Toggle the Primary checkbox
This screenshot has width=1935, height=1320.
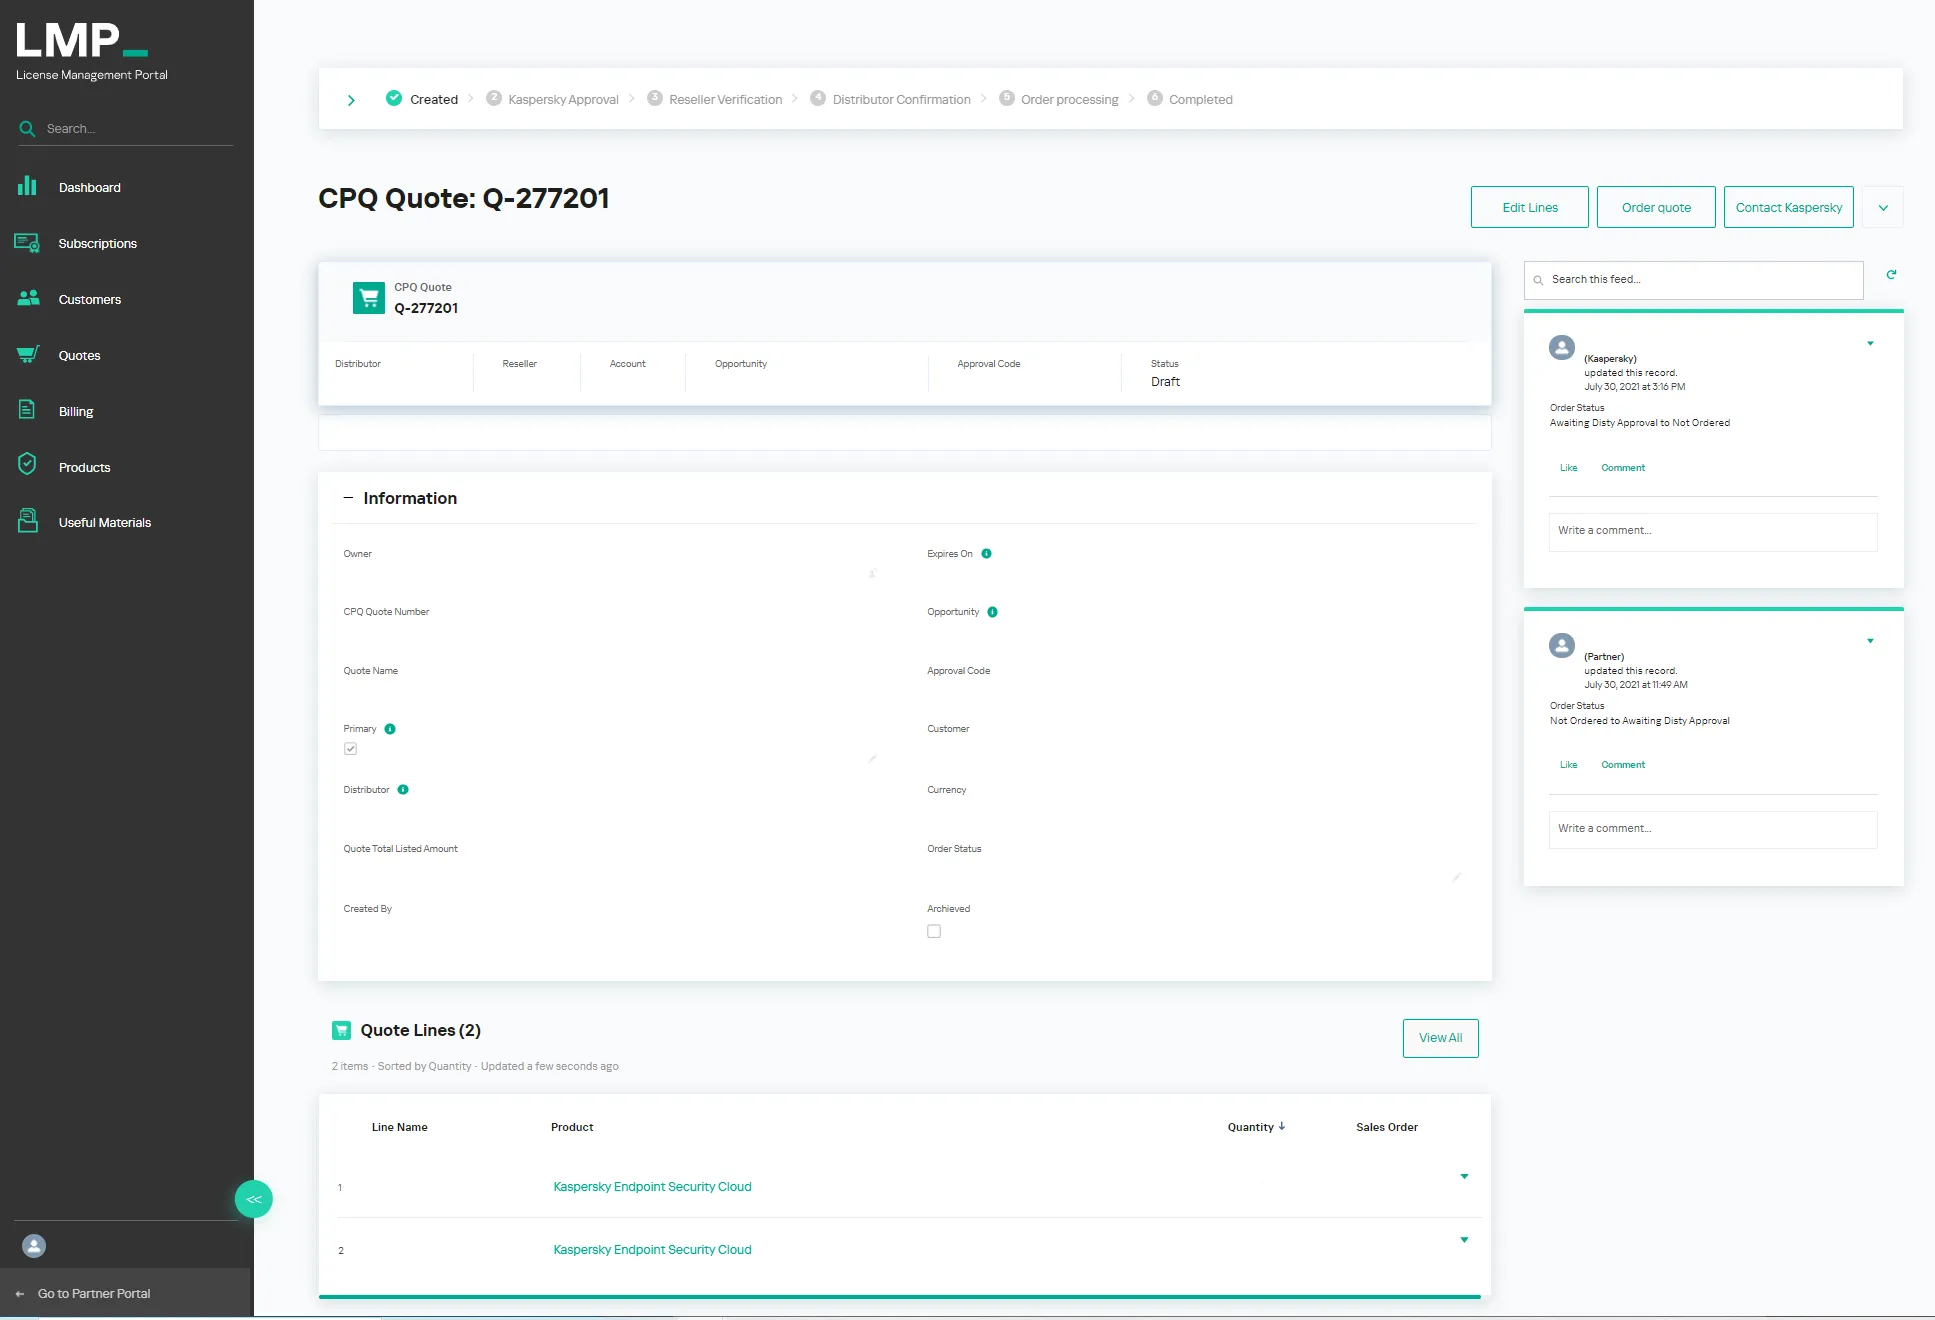click(x=351, y=749)
